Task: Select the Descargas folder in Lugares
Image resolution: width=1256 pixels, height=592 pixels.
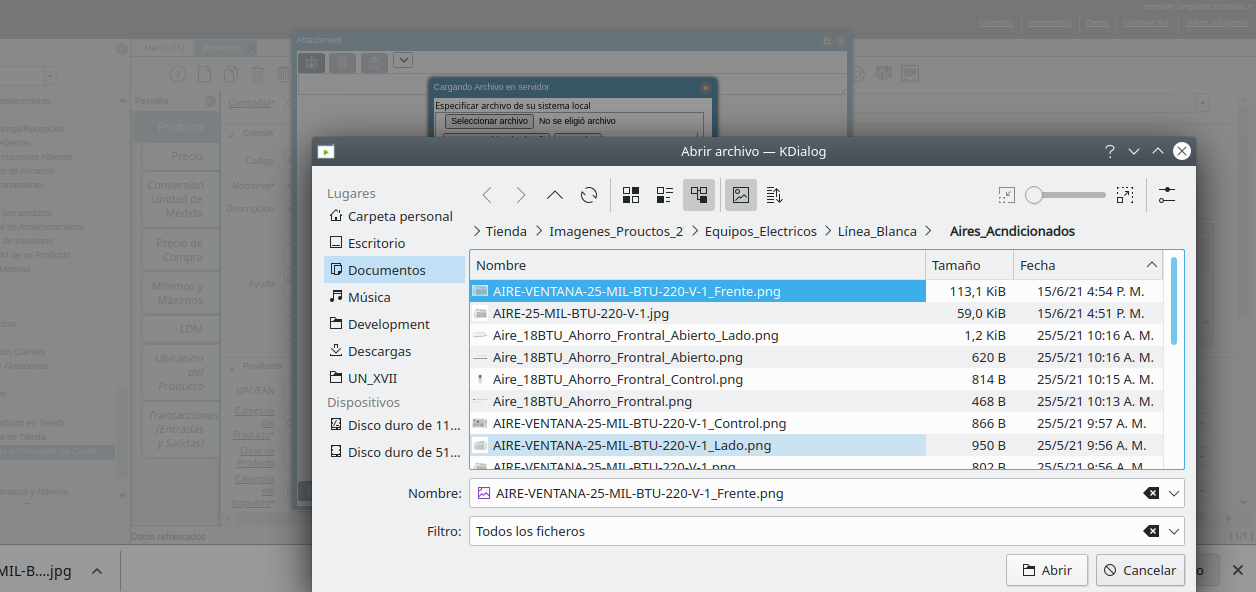Action: [x=380, y=350]
